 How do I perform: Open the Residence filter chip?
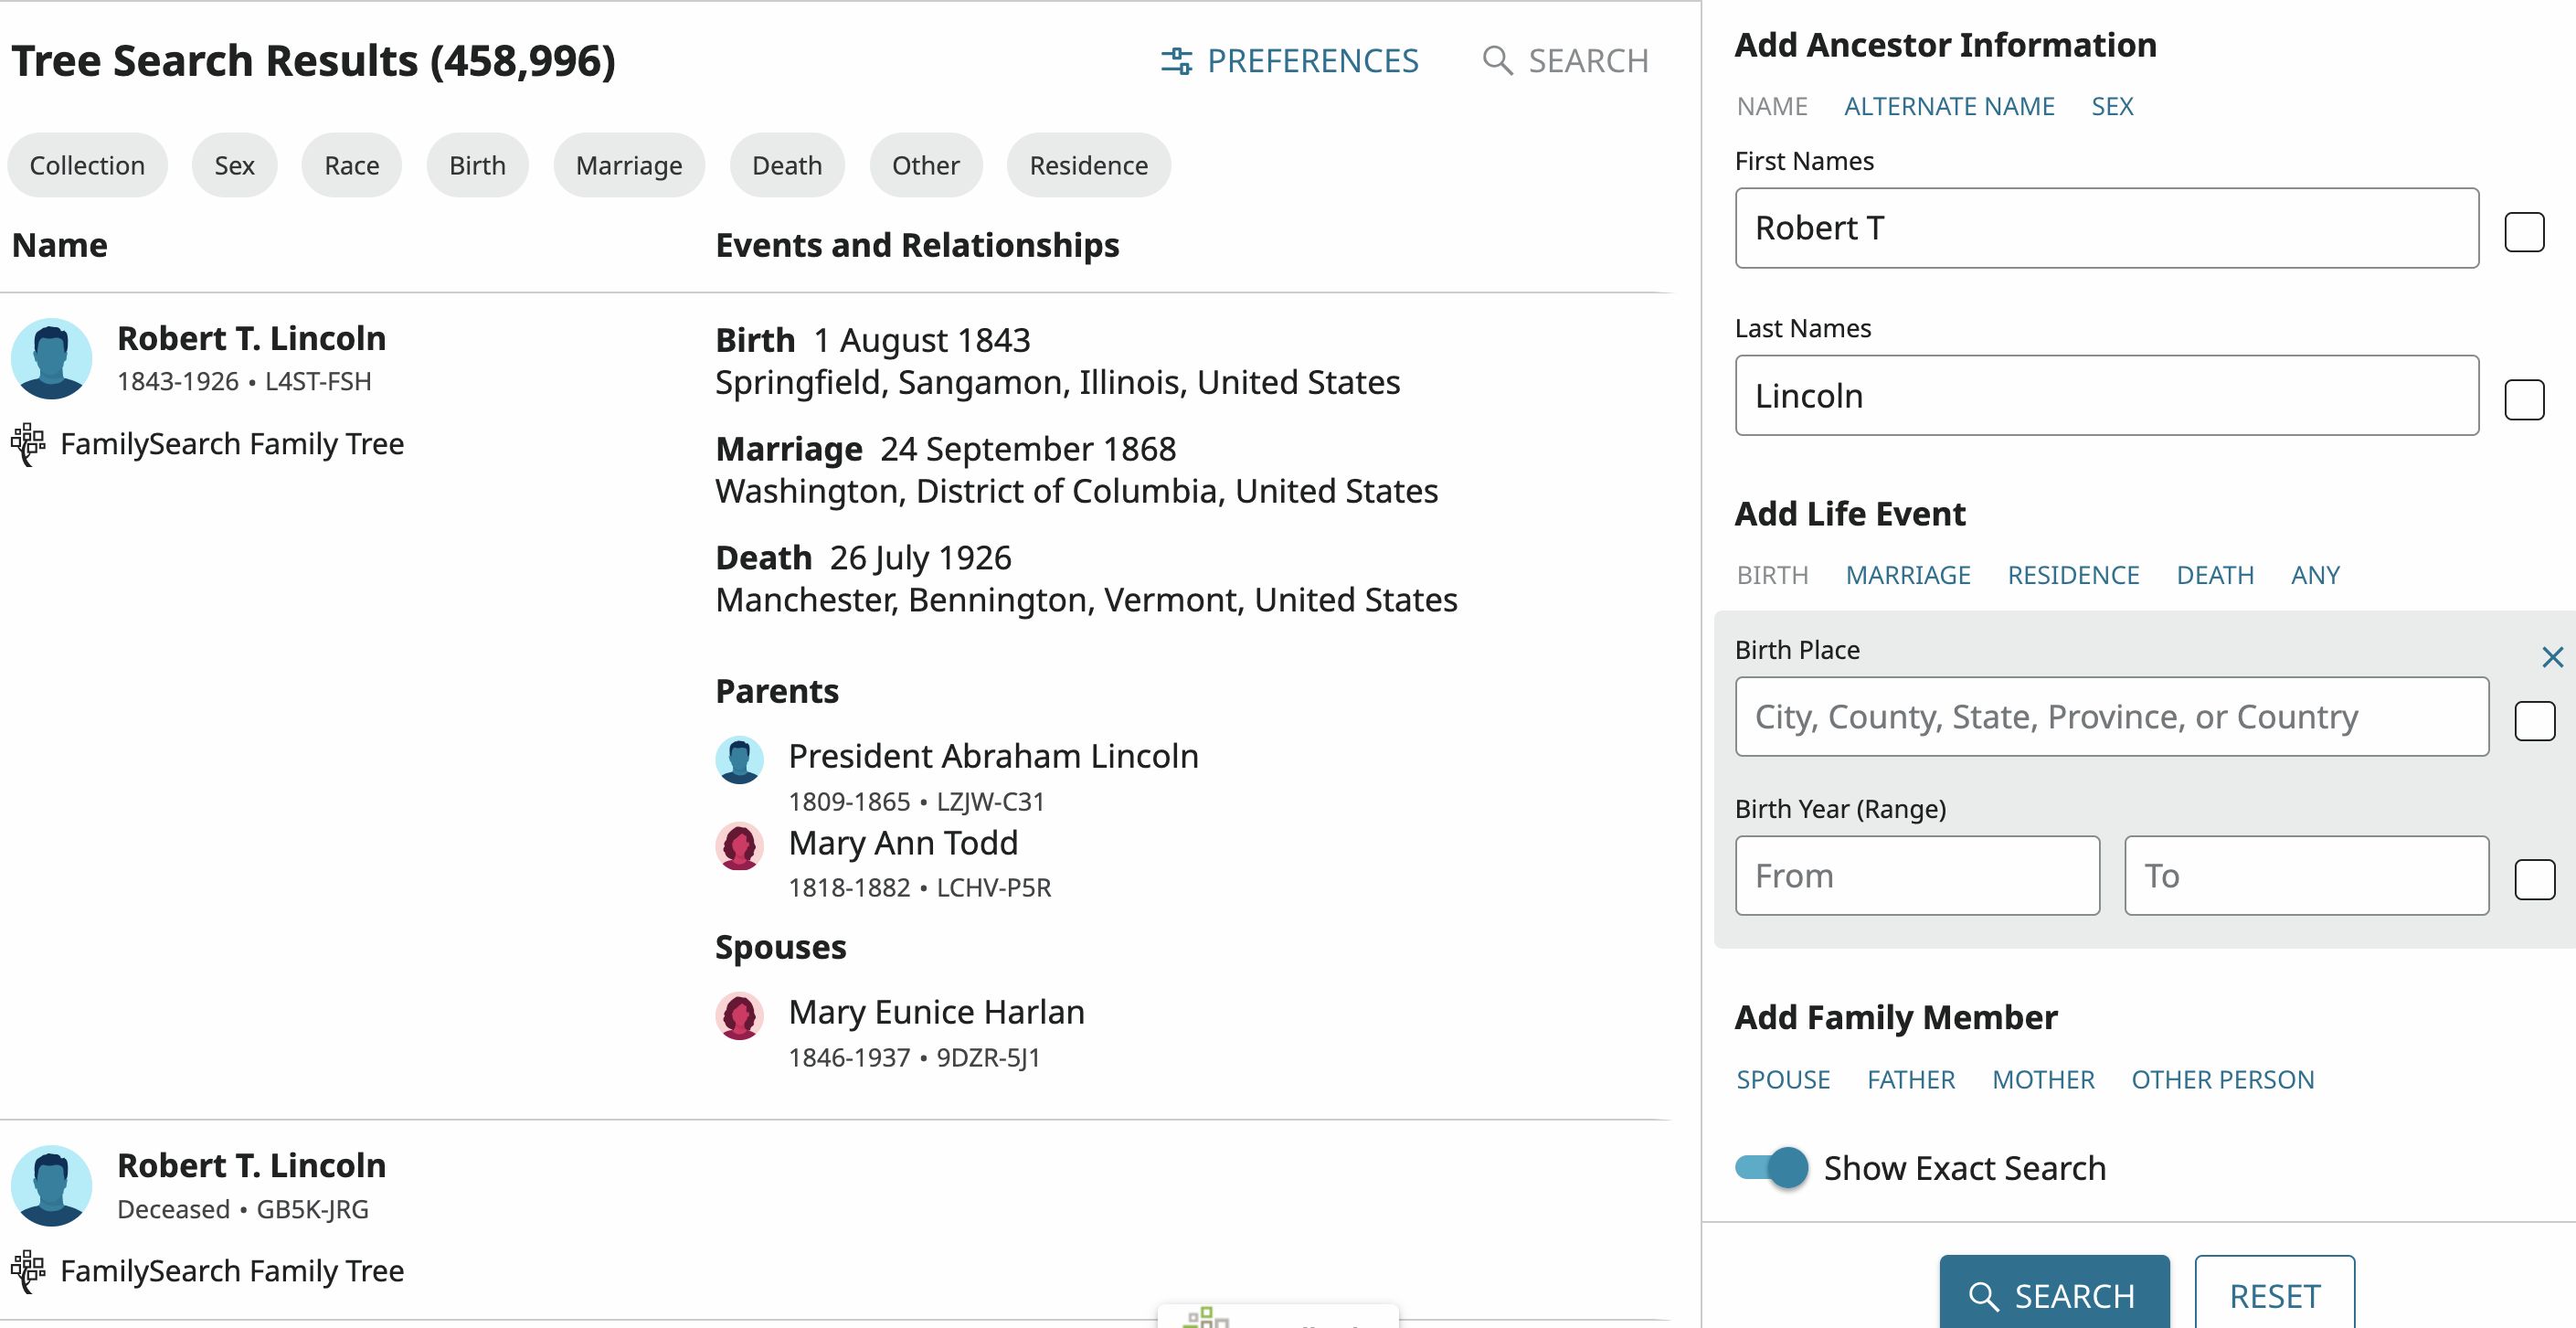[x=1089, y=165]
